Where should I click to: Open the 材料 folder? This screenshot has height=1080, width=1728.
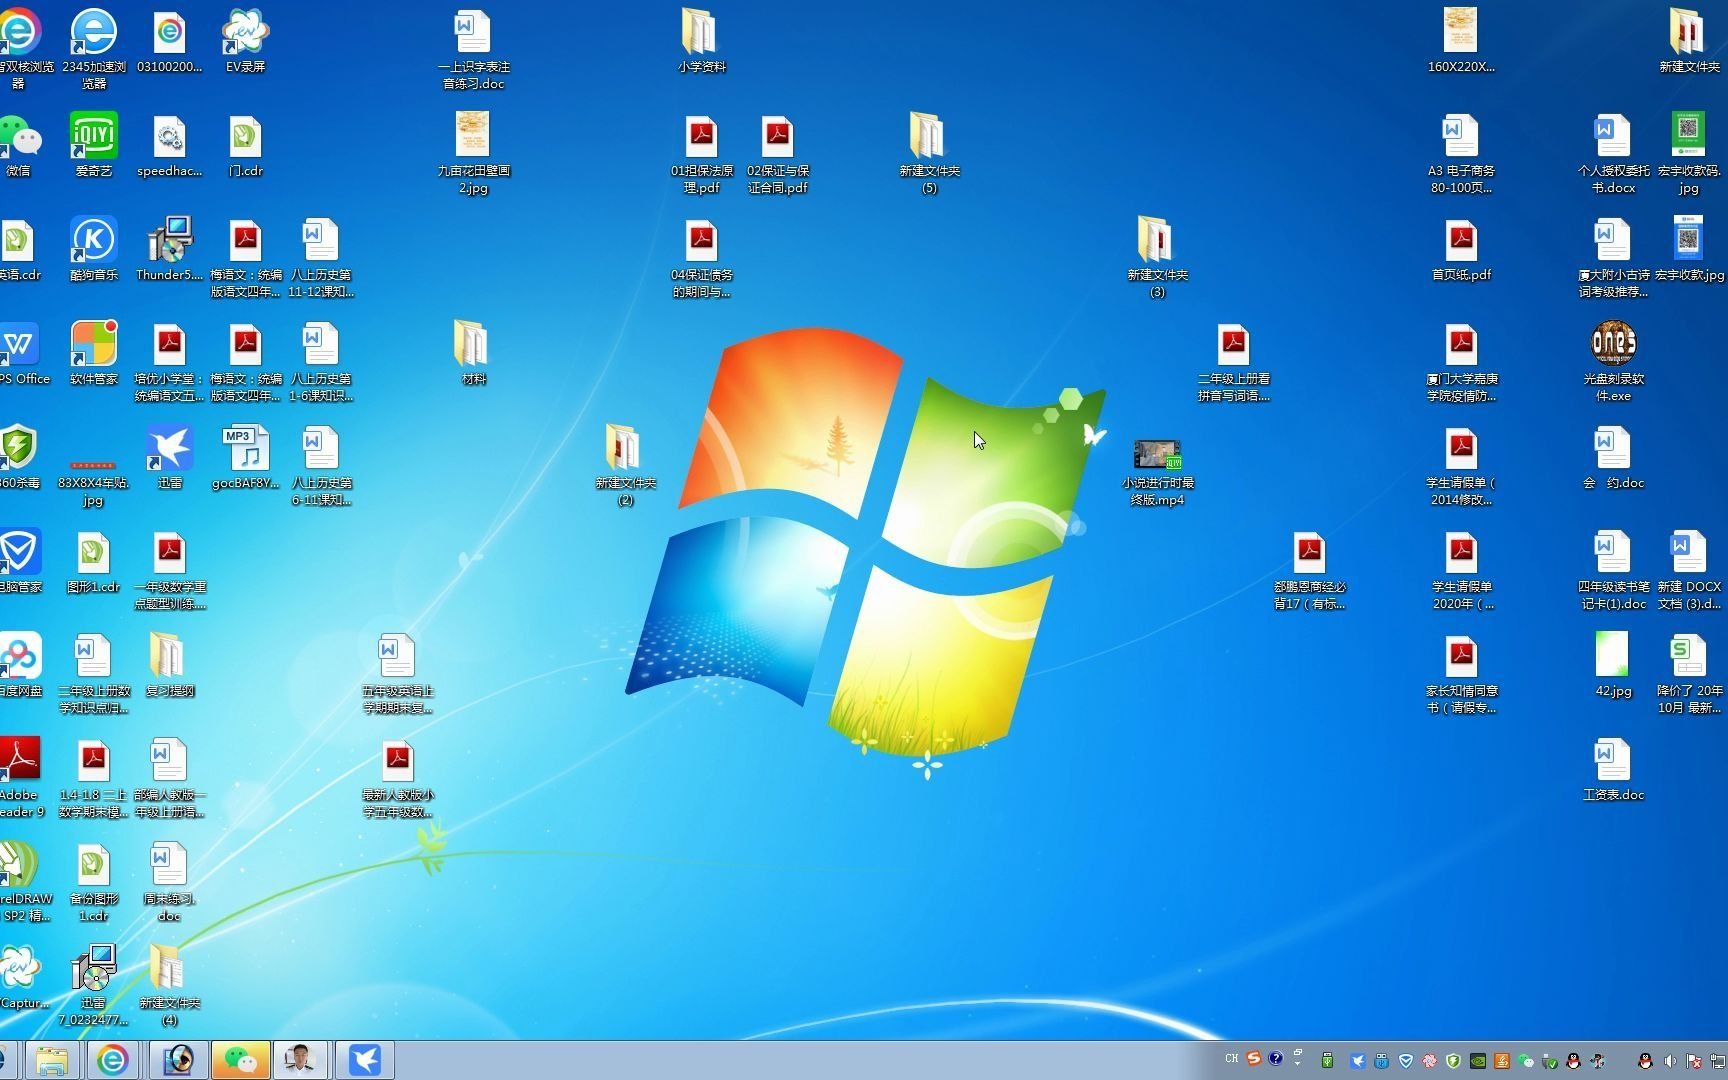473,353
